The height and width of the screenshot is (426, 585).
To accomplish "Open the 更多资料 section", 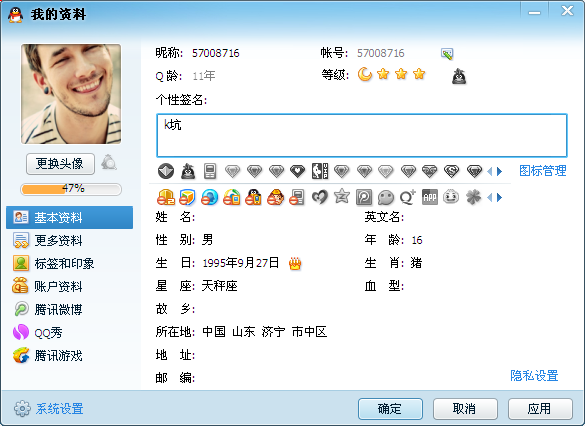I will [69, 241].
